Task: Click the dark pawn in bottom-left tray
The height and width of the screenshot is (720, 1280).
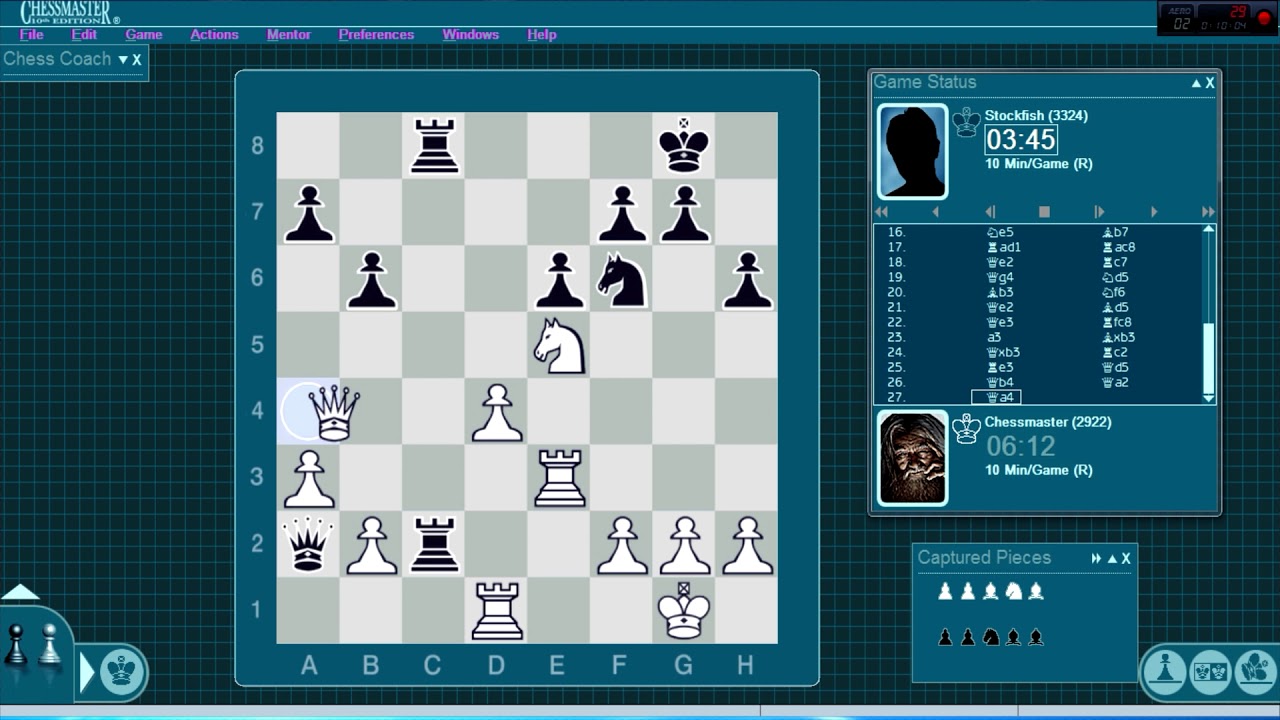Action: [16, 645]
